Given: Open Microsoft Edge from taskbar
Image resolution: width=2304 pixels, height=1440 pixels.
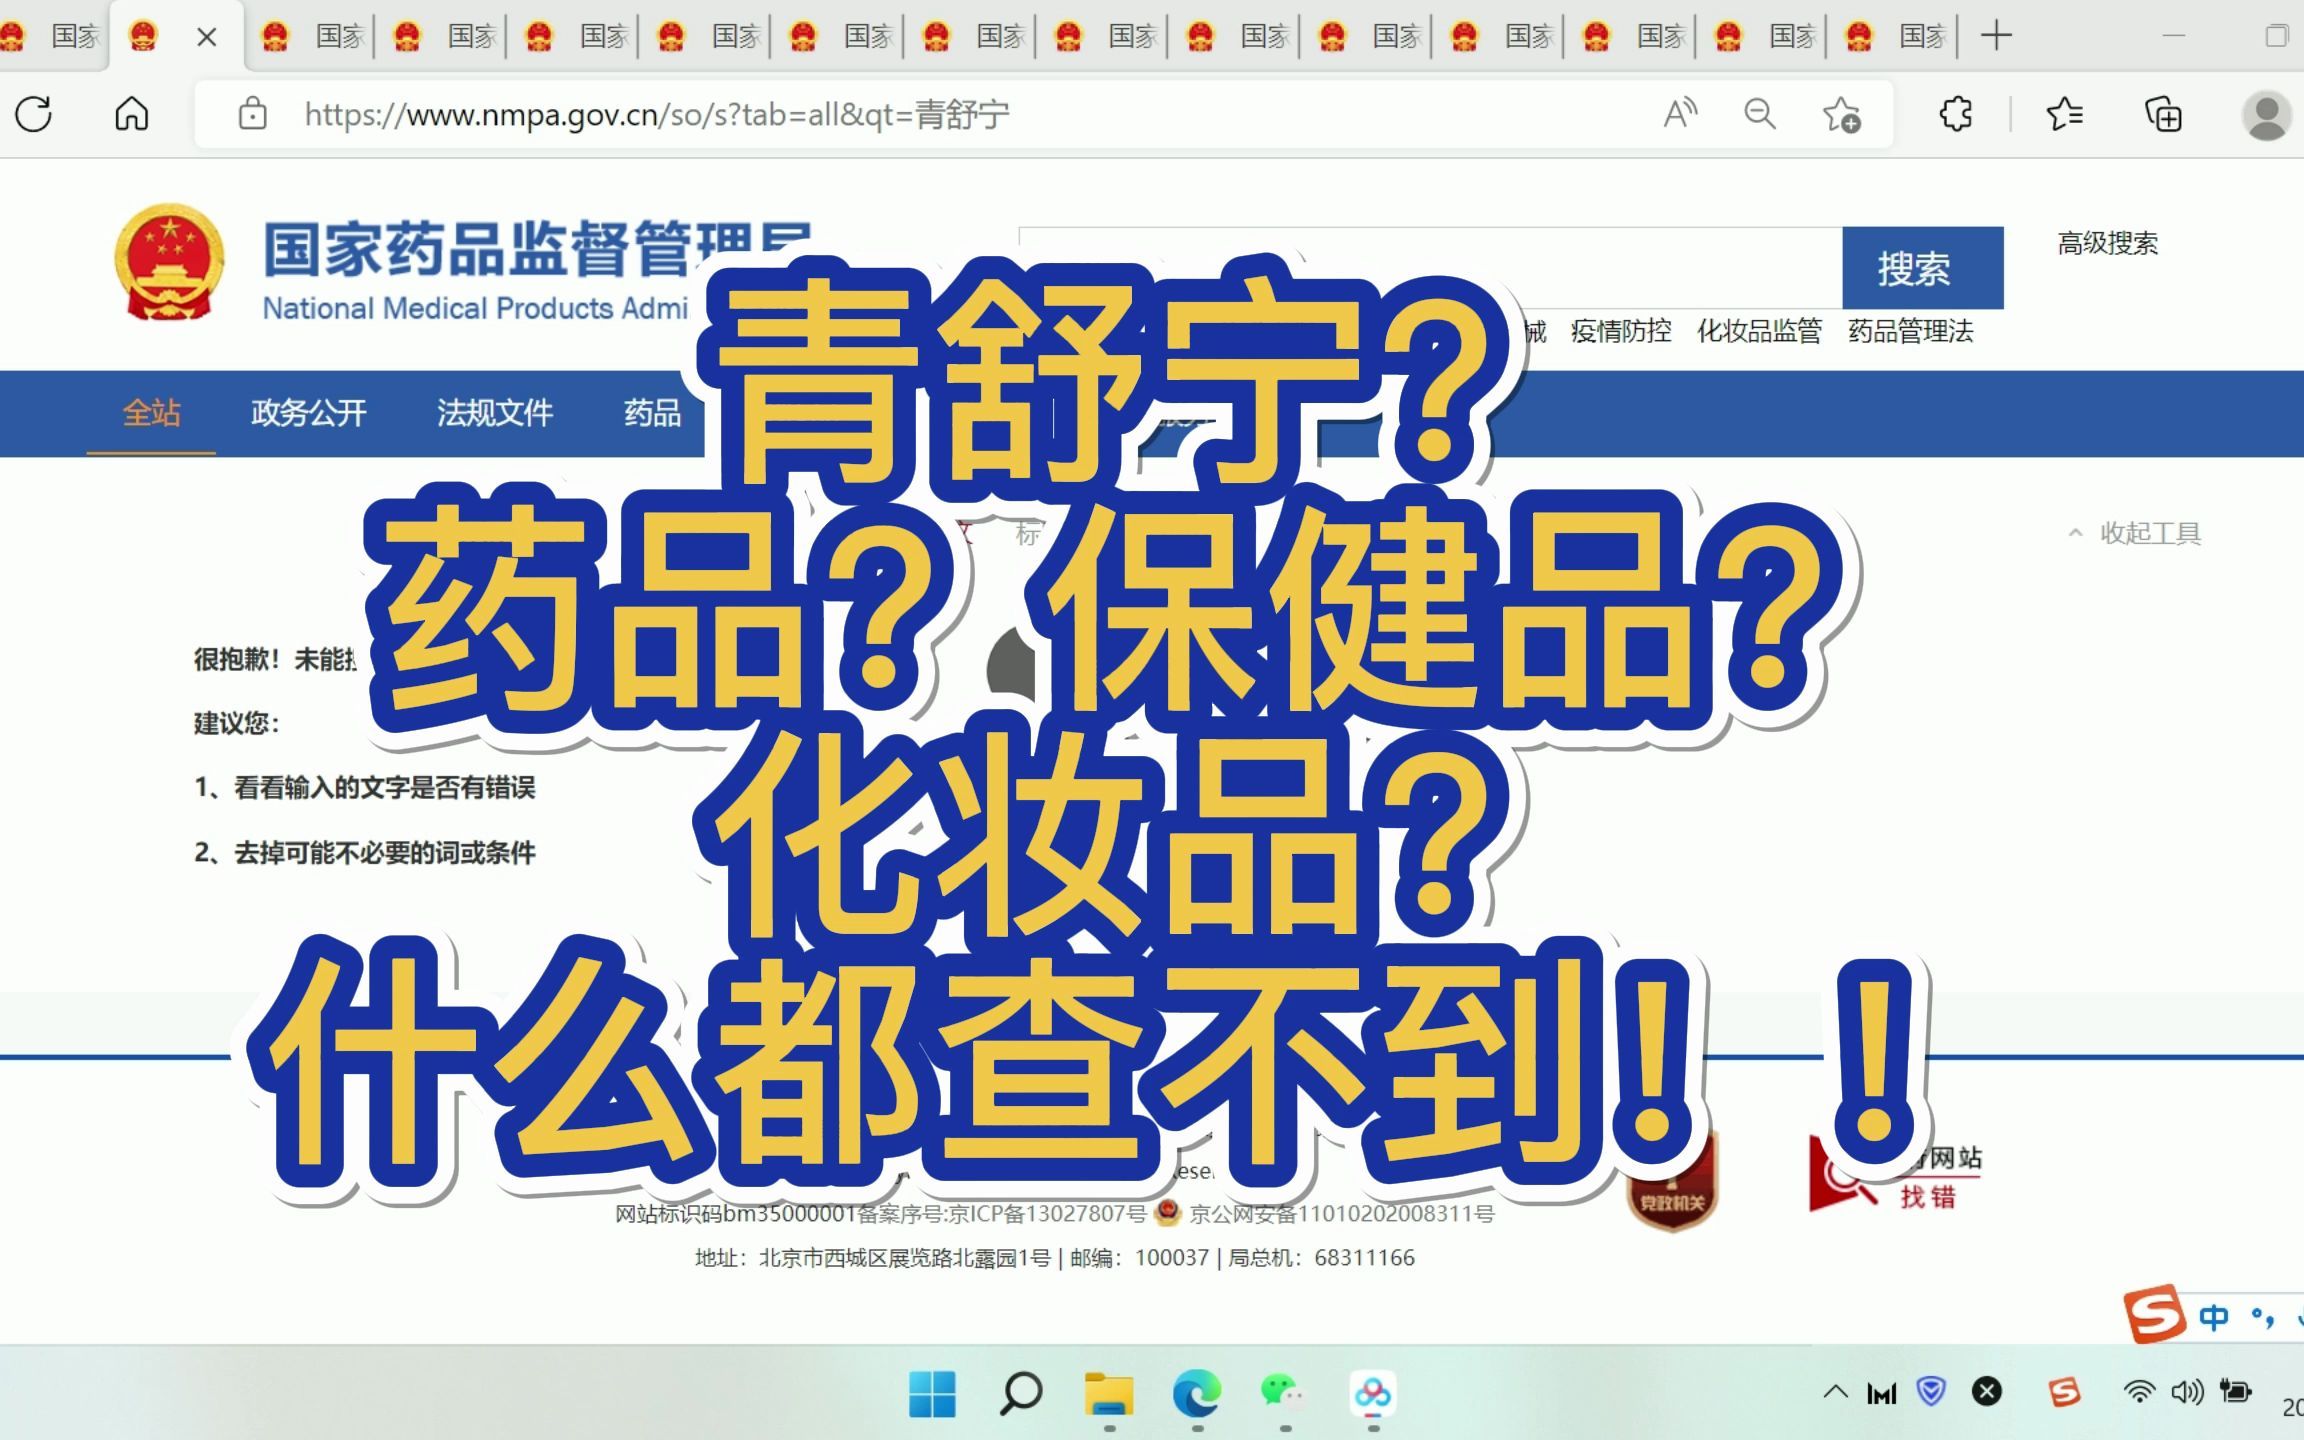Looking at the screenshot, I should coord(1197,1394).
